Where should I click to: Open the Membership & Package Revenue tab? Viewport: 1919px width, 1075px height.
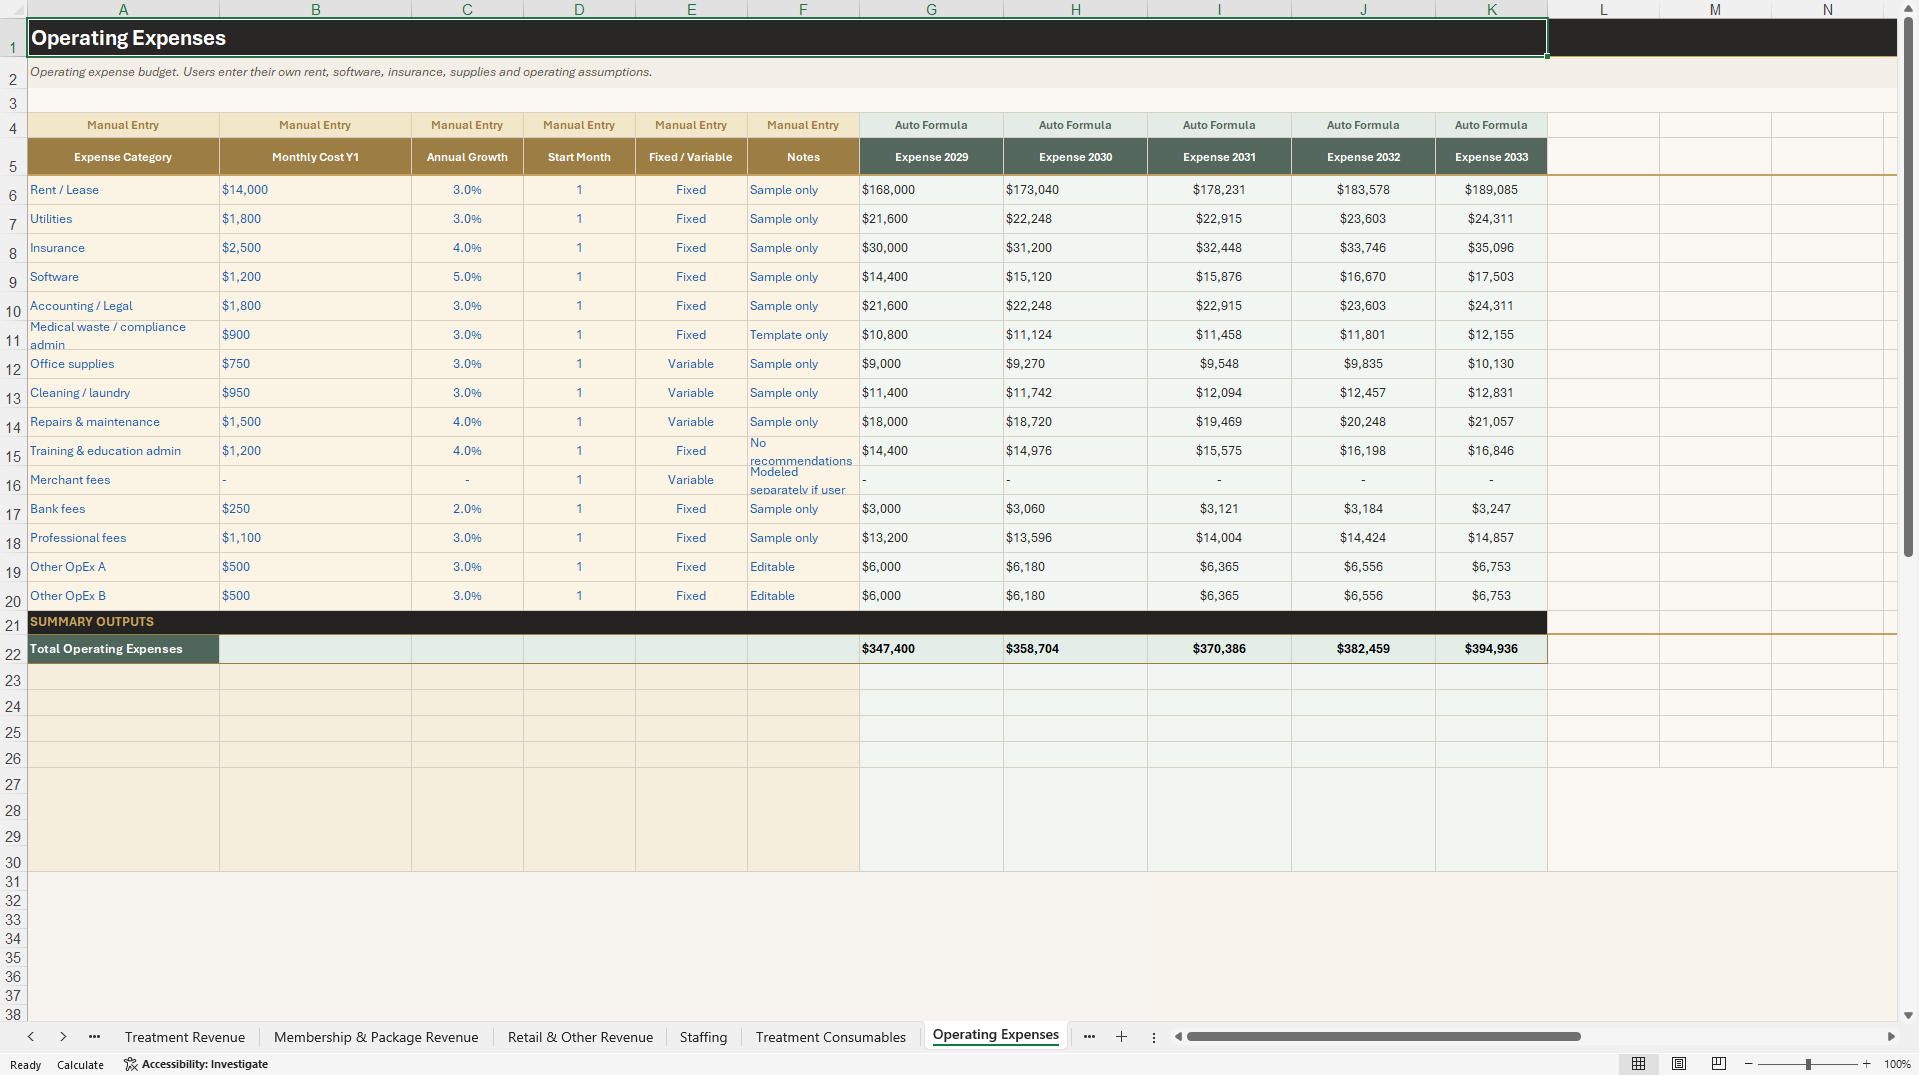coord(376,1037)
